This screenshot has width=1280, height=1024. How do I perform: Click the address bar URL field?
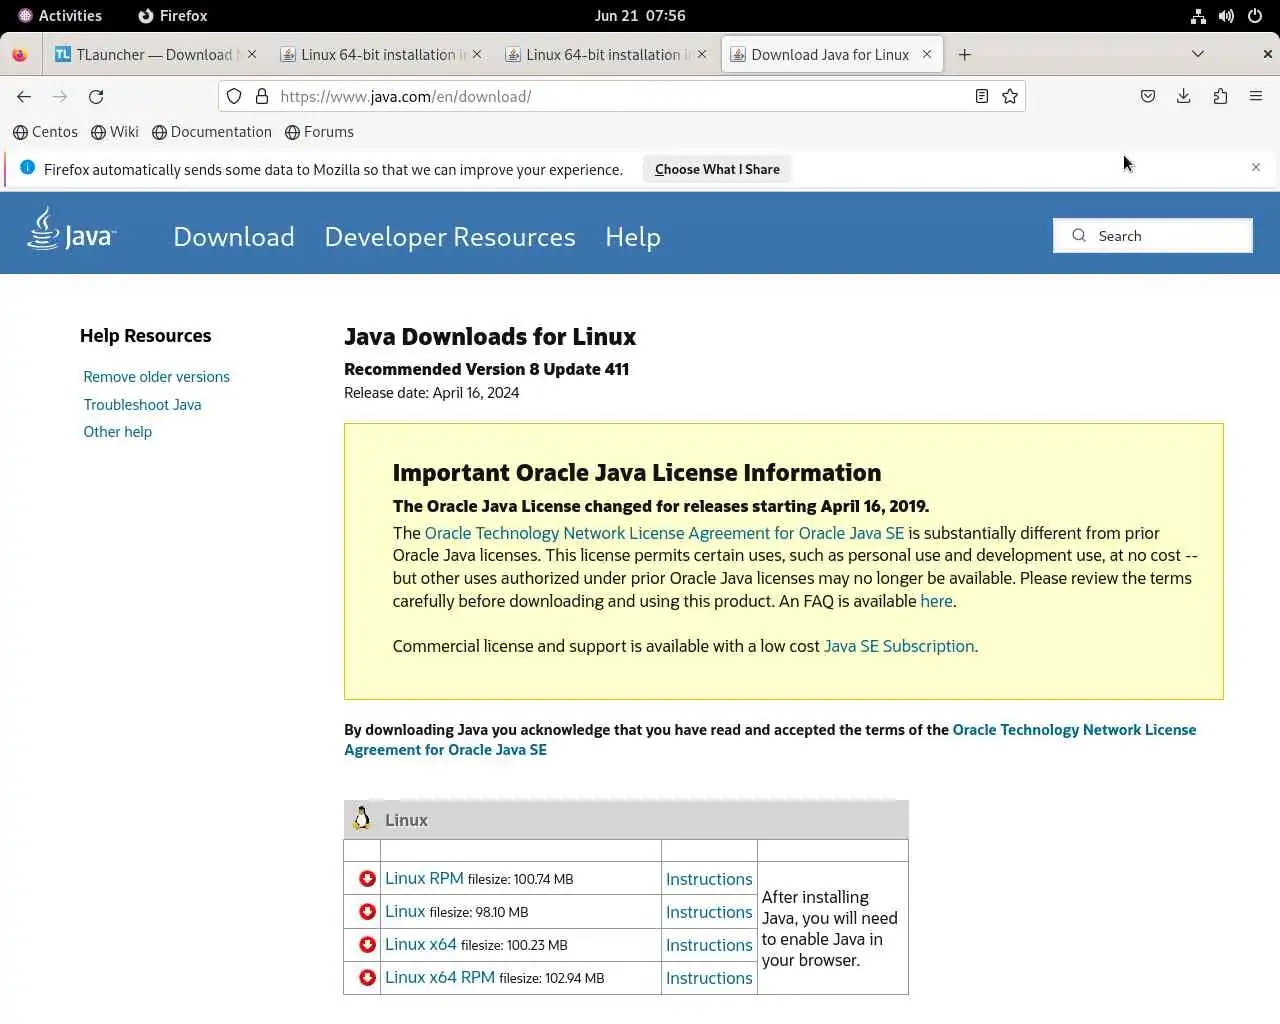coord(620,96)
